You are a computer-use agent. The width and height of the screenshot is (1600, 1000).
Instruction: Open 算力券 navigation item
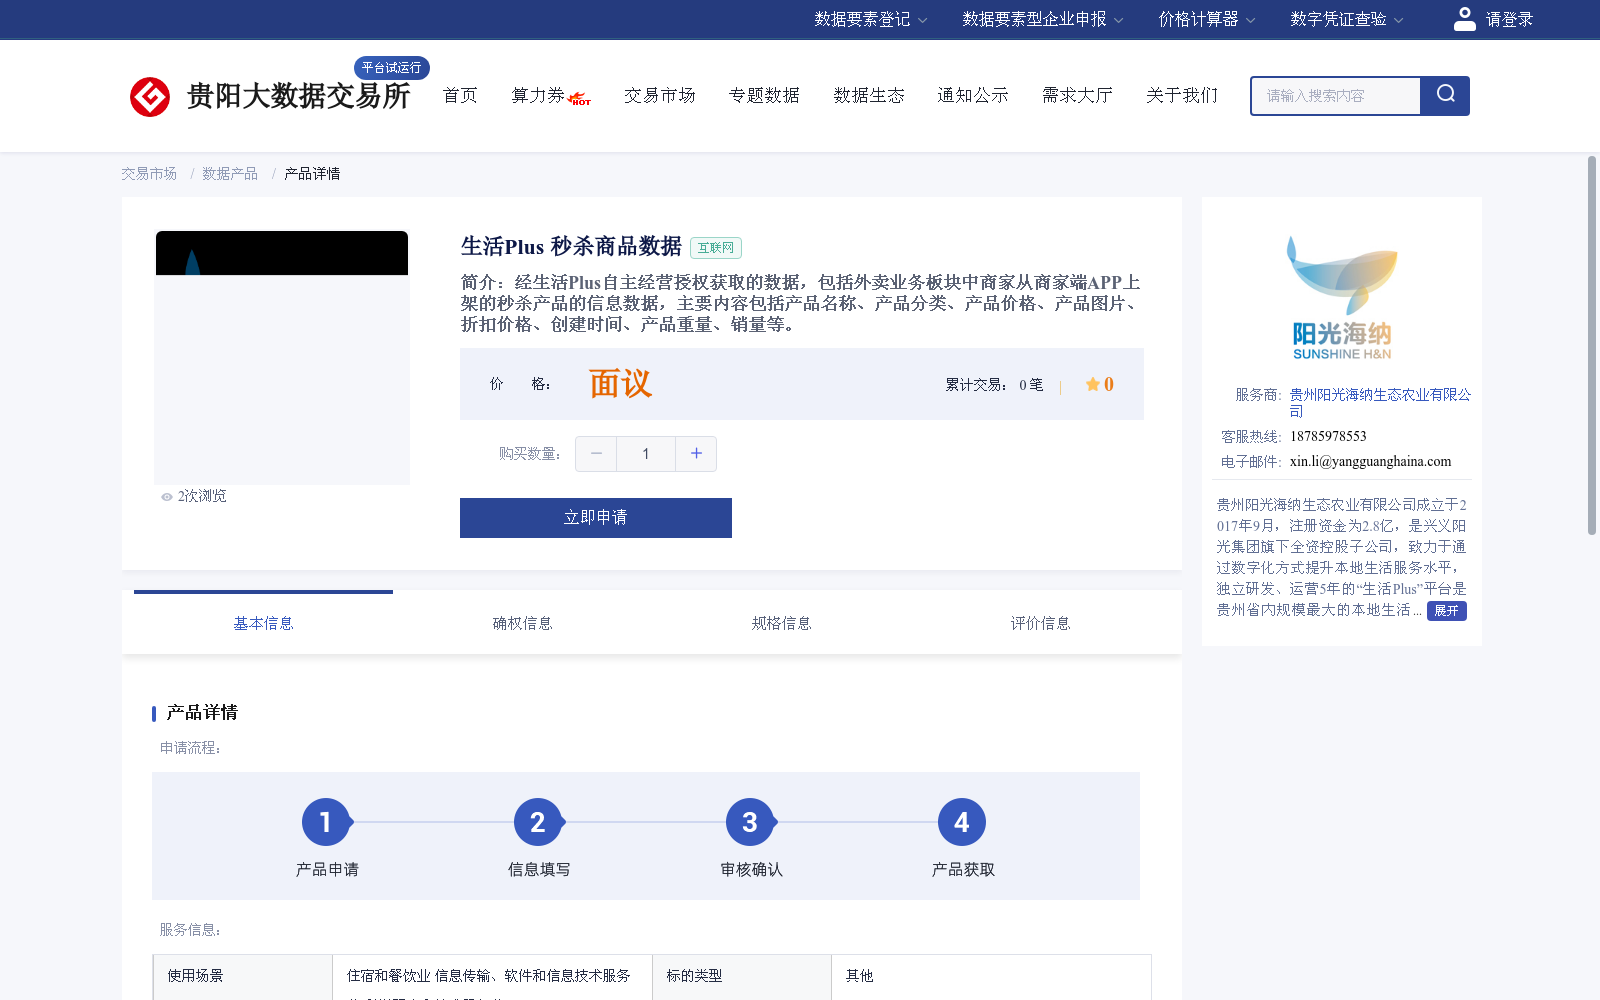pyautogui.click(x=538, y=96)
